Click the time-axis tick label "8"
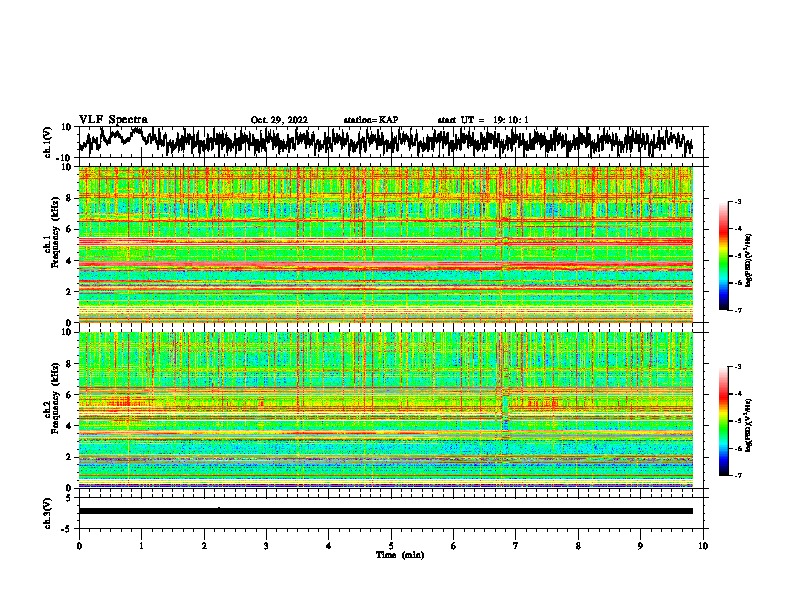The image size is (792, 612). point(578,546)
